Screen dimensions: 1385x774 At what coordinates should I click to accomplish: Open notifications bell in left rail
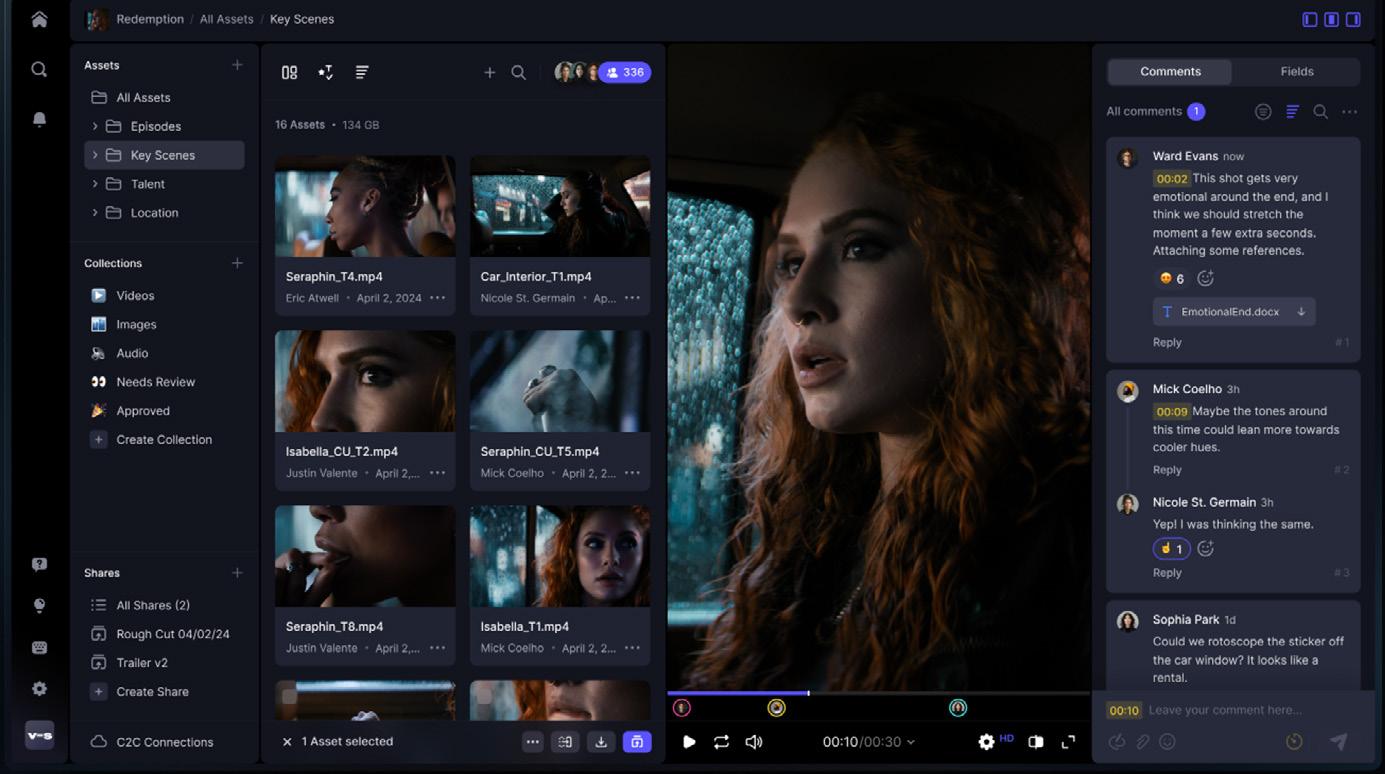click(x=39, y=119)
